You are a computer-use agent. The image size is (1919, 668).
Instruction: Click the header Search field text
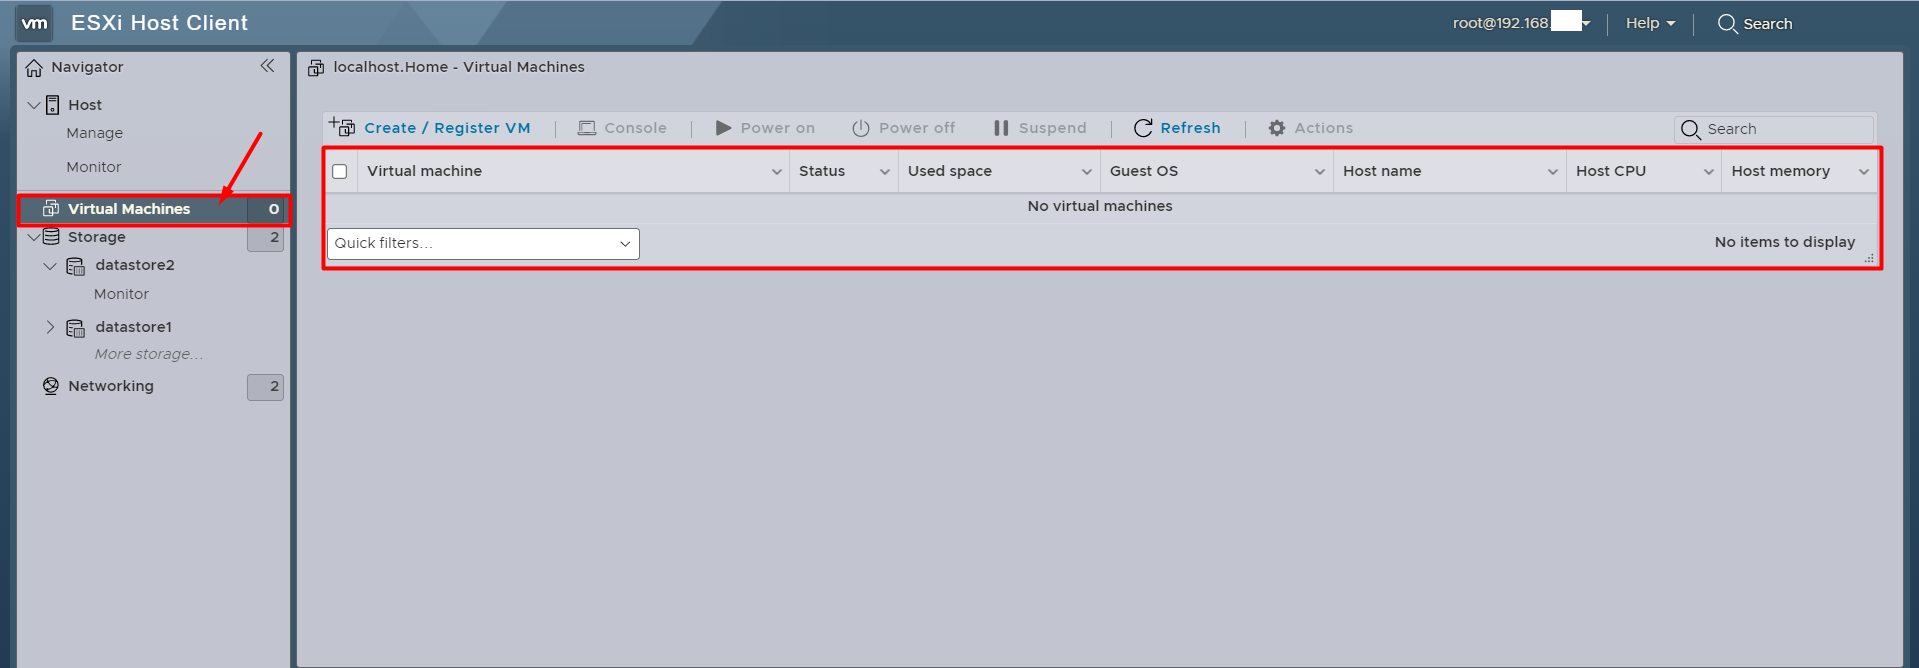[x=1768, y=24]
